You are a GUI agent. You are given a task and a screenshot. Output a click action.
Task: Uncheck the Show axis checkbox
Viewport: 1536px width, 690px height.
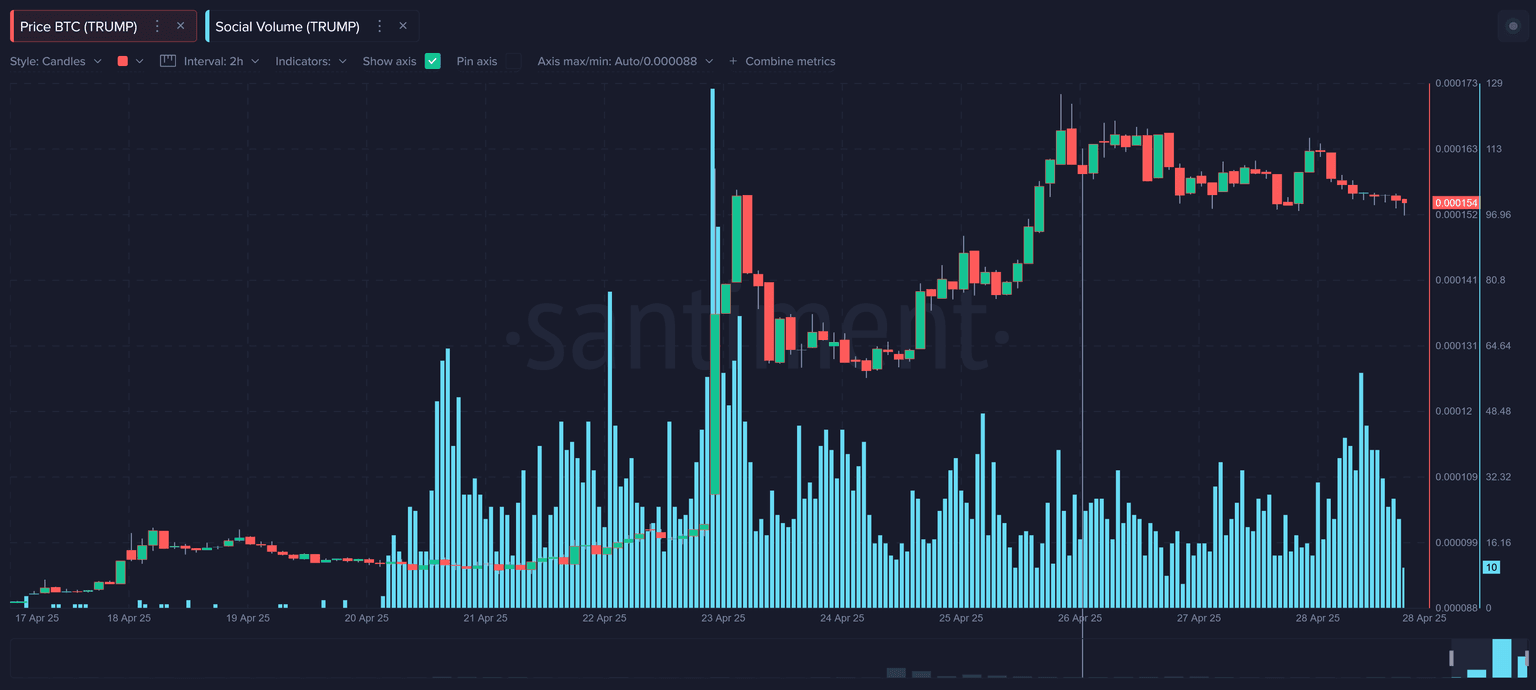[432, 61]
